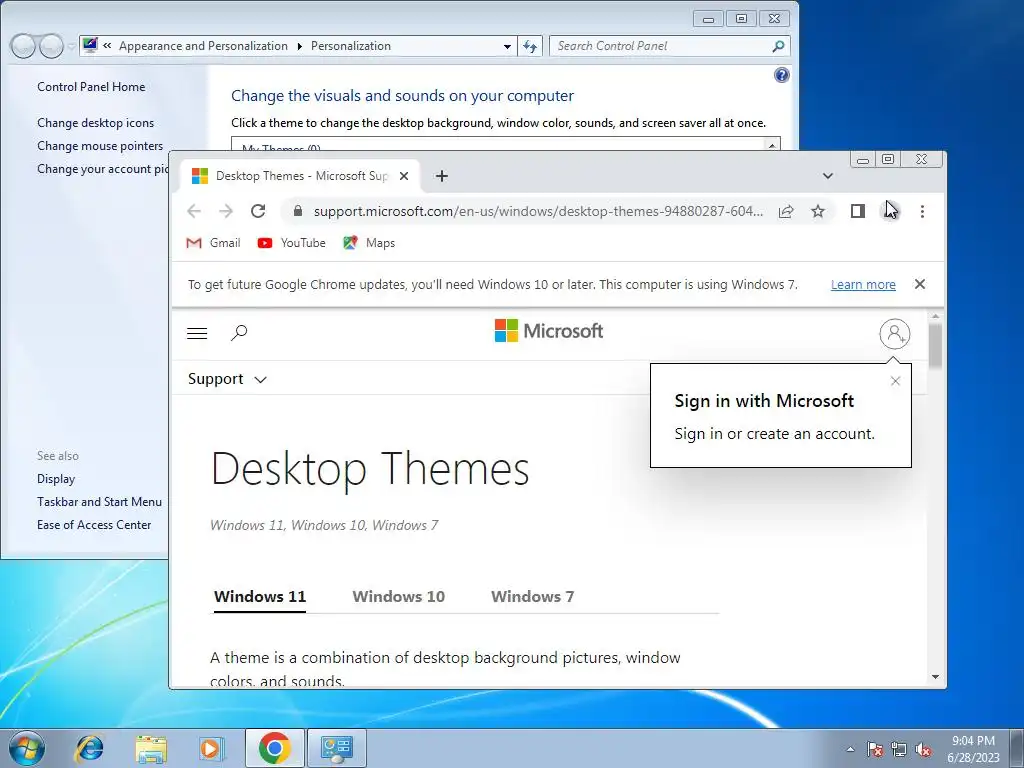Screen dimensions: 1024x768
Task: Open Display under See also
Action: 56,479
